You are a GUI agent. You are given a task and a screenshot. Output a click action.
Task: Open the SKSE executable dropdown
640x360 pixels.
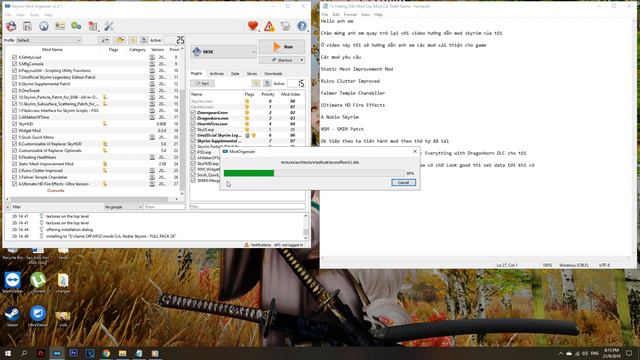224,51
